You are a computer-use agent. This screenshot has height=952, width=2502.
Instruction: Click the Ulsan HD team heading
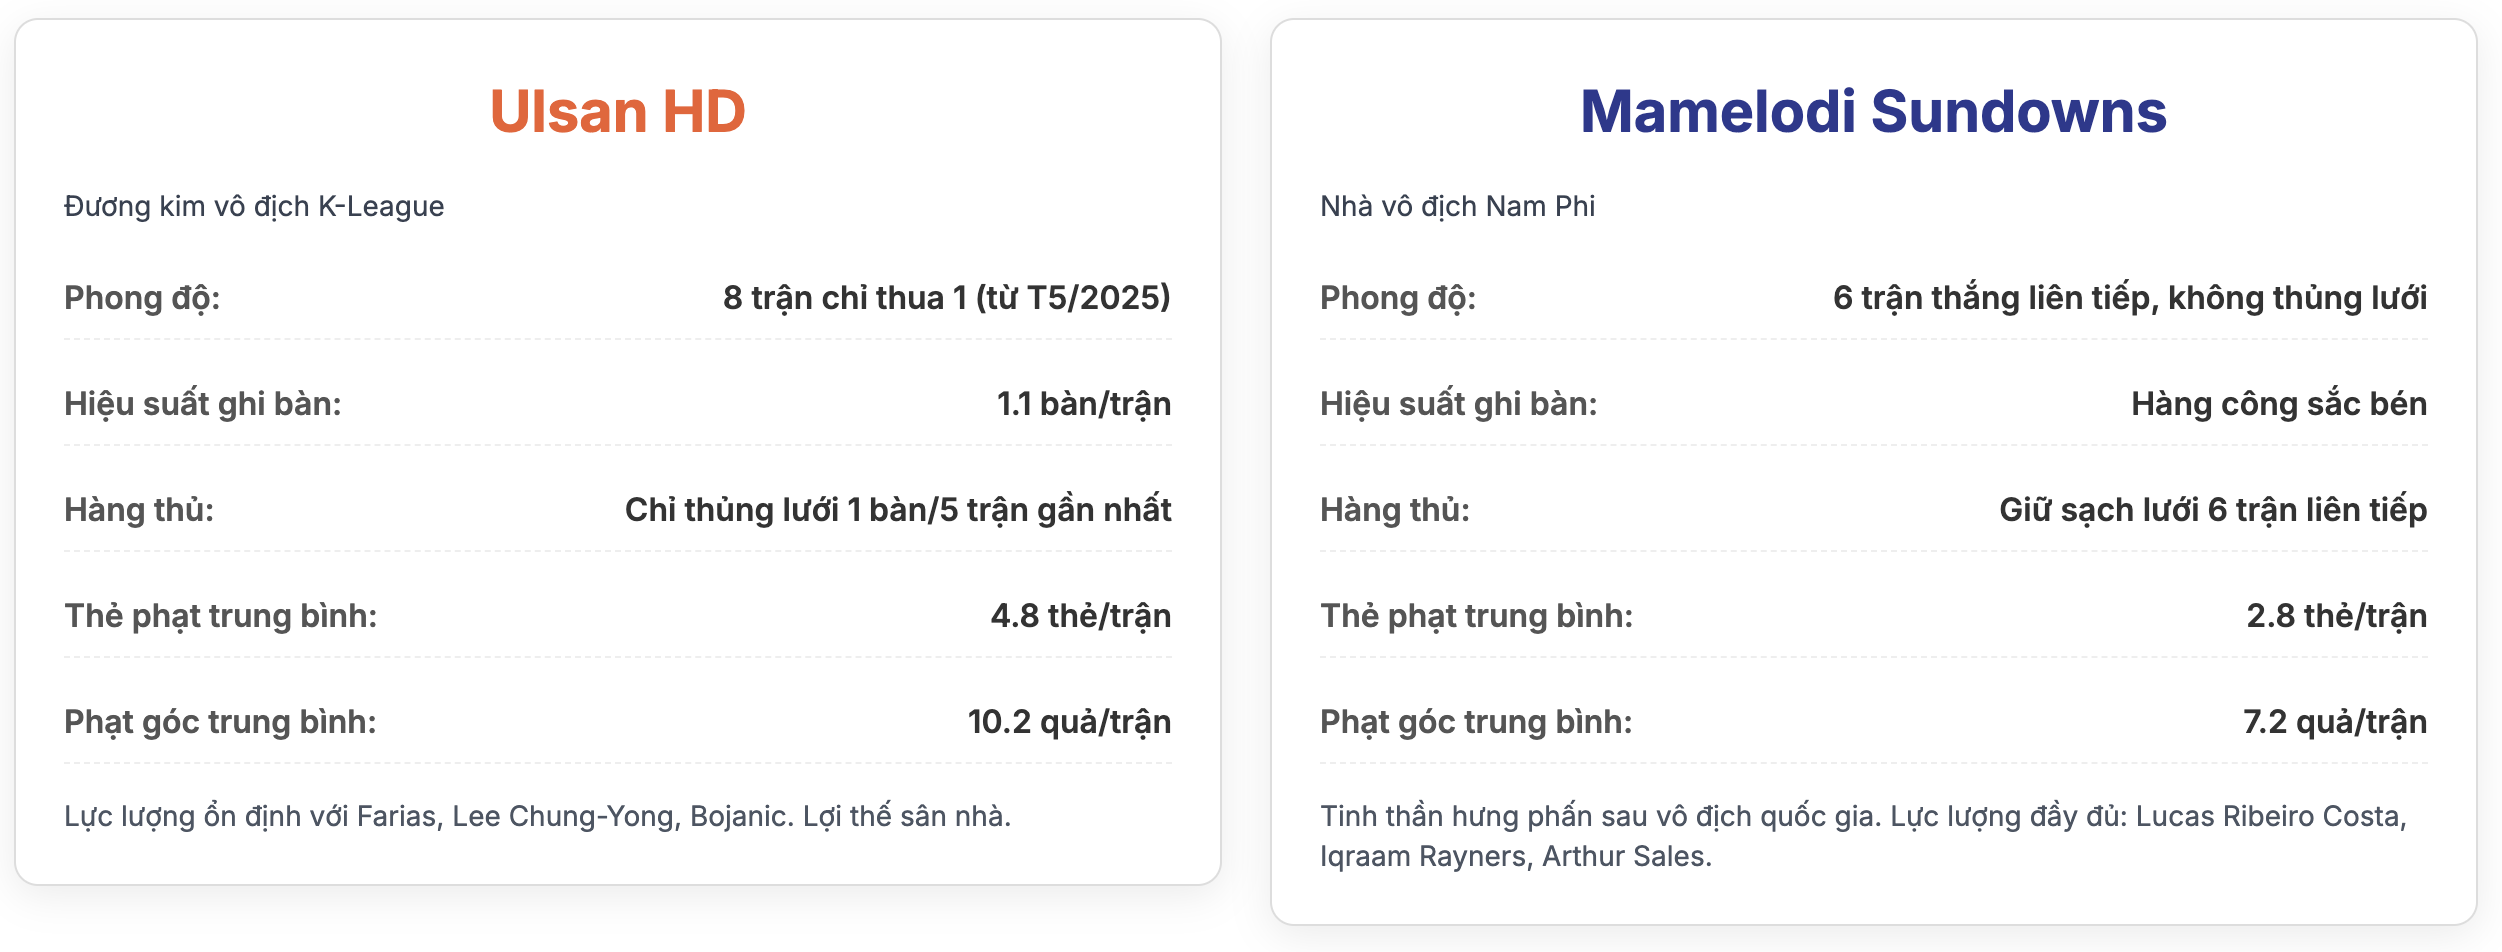pos(618,111)
